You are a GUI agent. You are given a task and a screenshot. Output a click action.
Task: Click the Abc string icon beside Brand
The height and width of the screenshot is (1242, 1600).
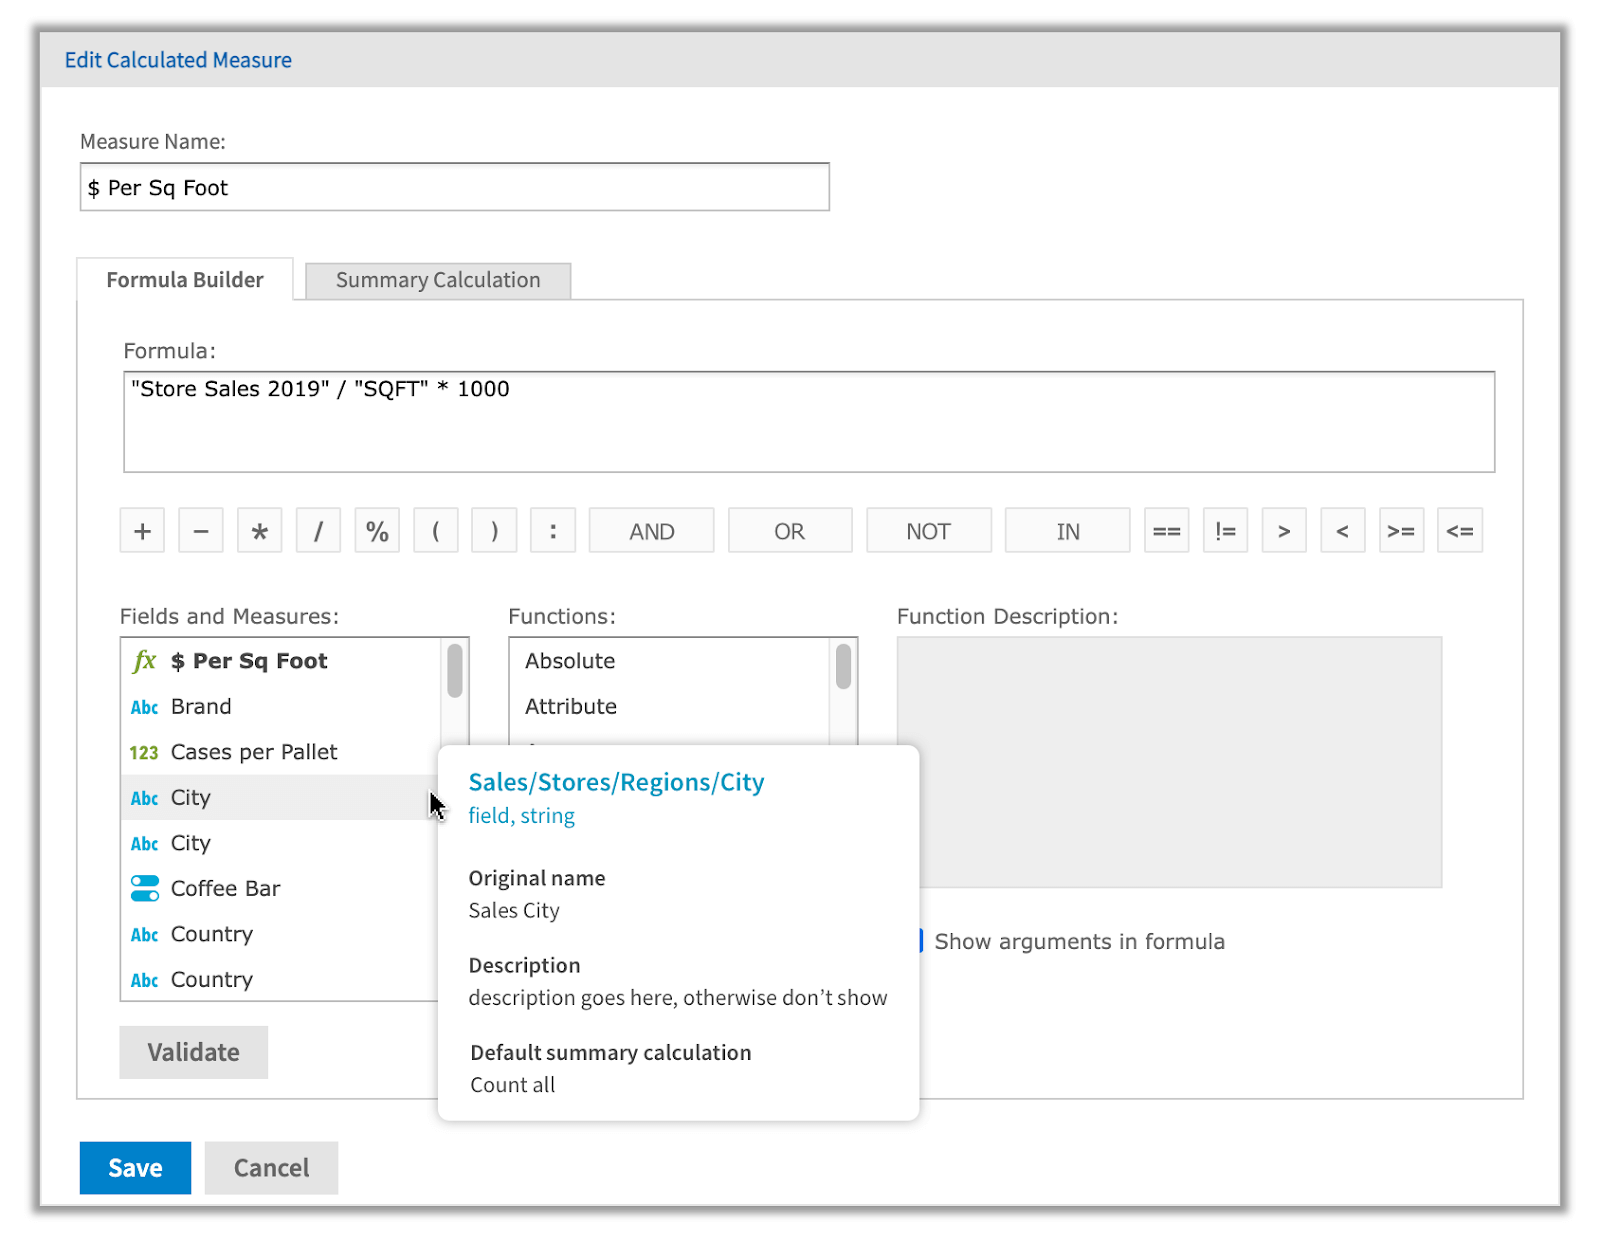(x=145, y=708)
